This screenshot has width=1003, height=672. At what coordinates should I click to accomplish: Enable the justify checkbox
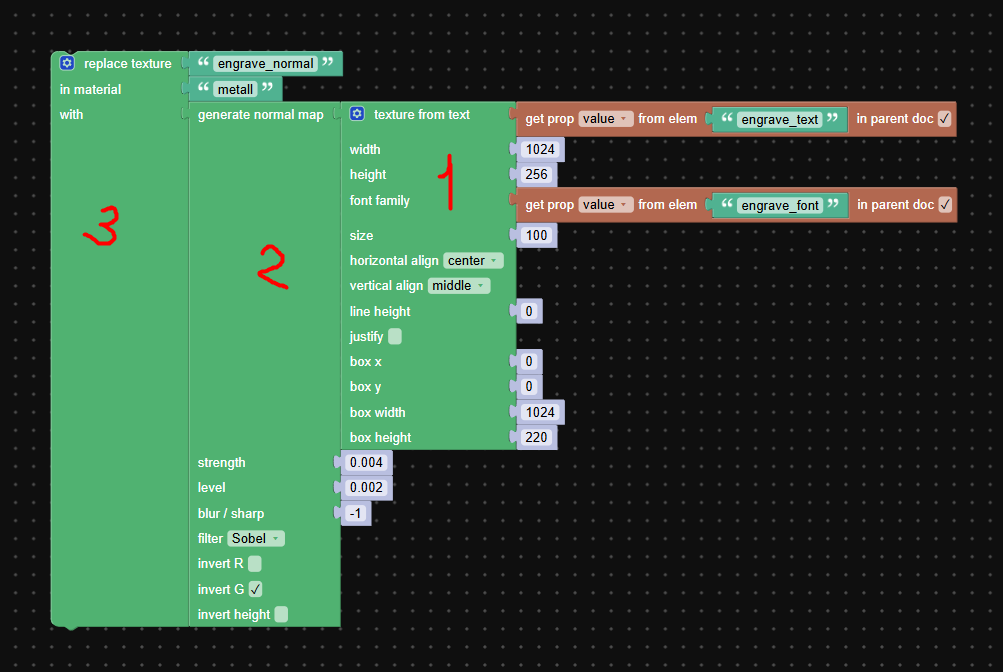[x=395, y=336]
